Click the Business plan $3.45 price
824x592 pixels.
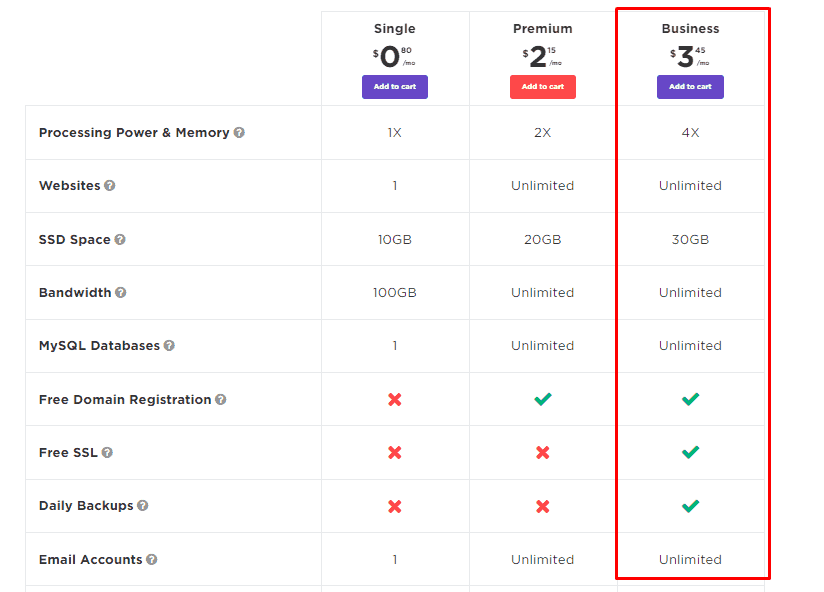point(689,57)
